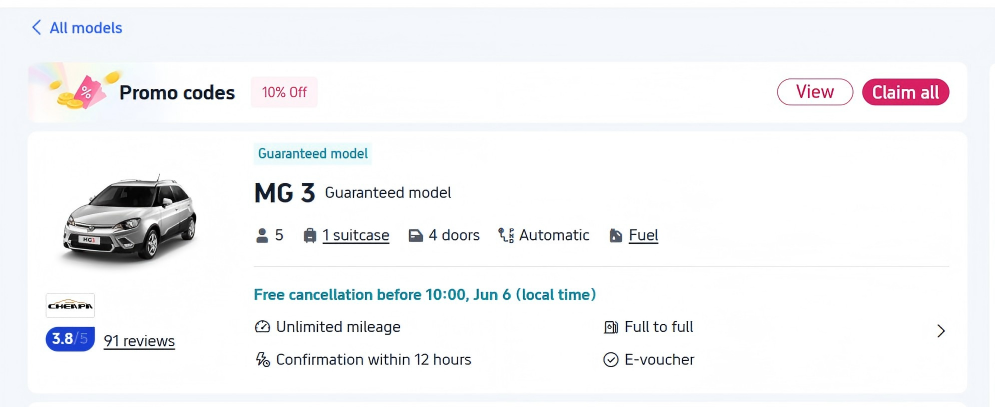The width and height of the screenshot is (995, 407).
Task: Open the 1 suitcase details link
Action: pos(355,236)
